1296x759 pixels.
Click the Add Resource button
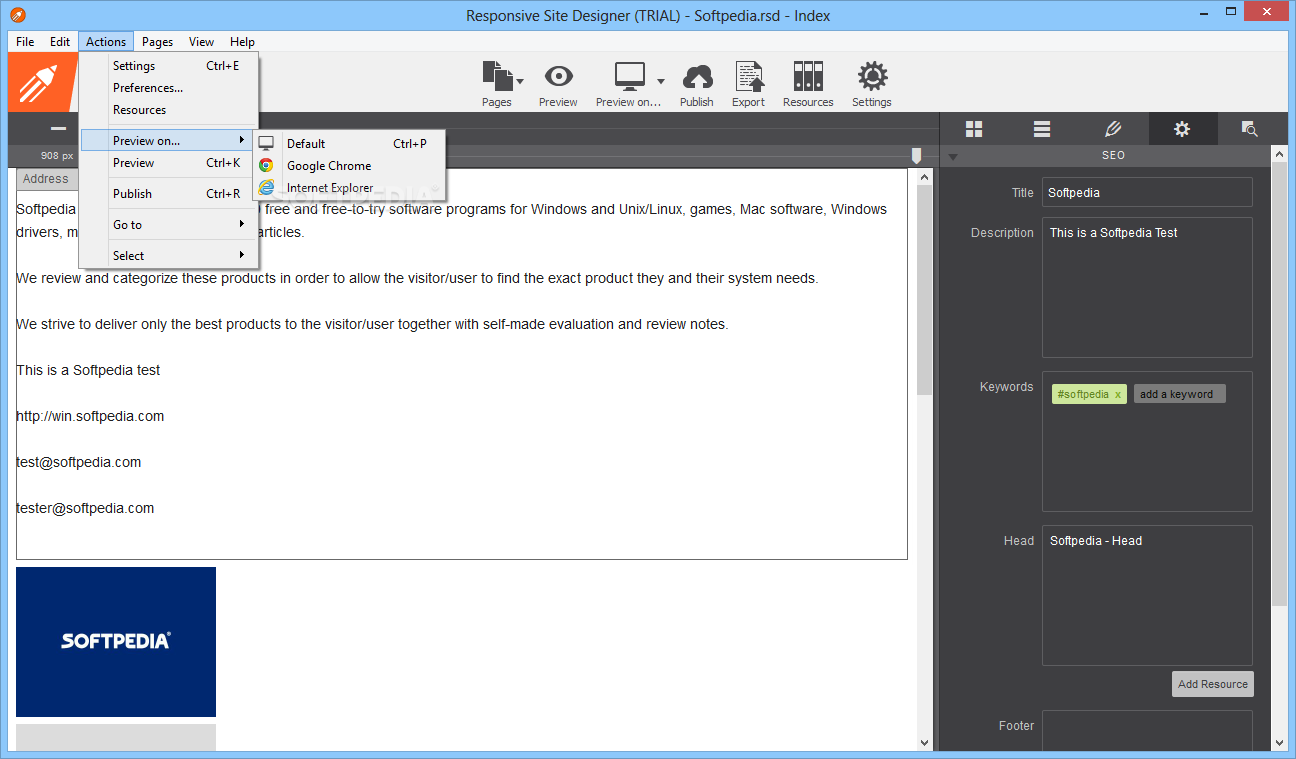coord(1212,684)
